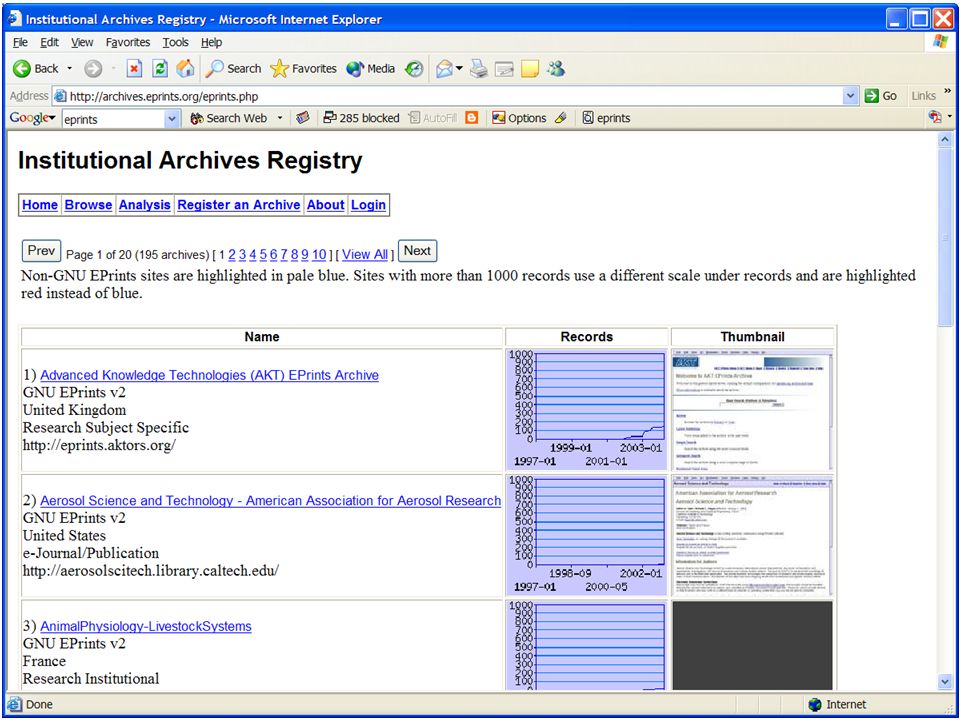Viewport: 960px width, 720px height.
Task: Expand the Mail button dropdown arrow
Action: point(459,69)
